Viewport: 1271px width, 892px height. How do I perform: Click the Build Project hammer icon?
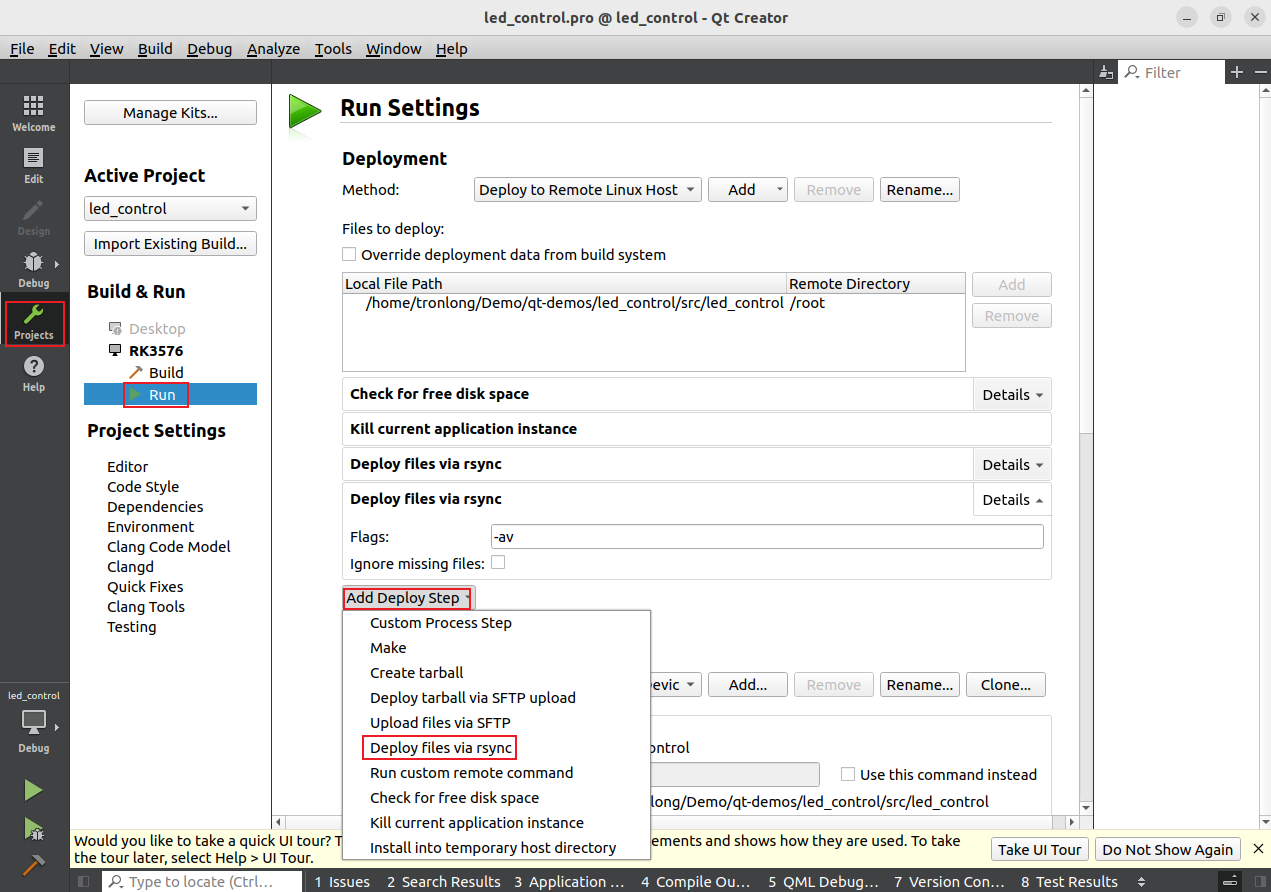pos(34,864)
